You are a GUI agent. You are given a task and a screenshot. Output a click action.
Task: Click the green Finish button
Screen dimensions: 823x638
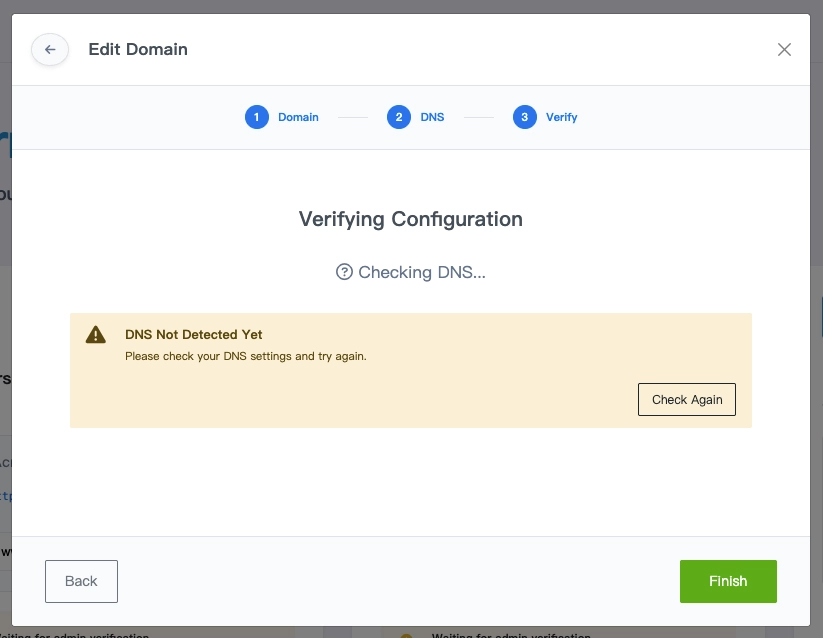(x=728, y=581)
